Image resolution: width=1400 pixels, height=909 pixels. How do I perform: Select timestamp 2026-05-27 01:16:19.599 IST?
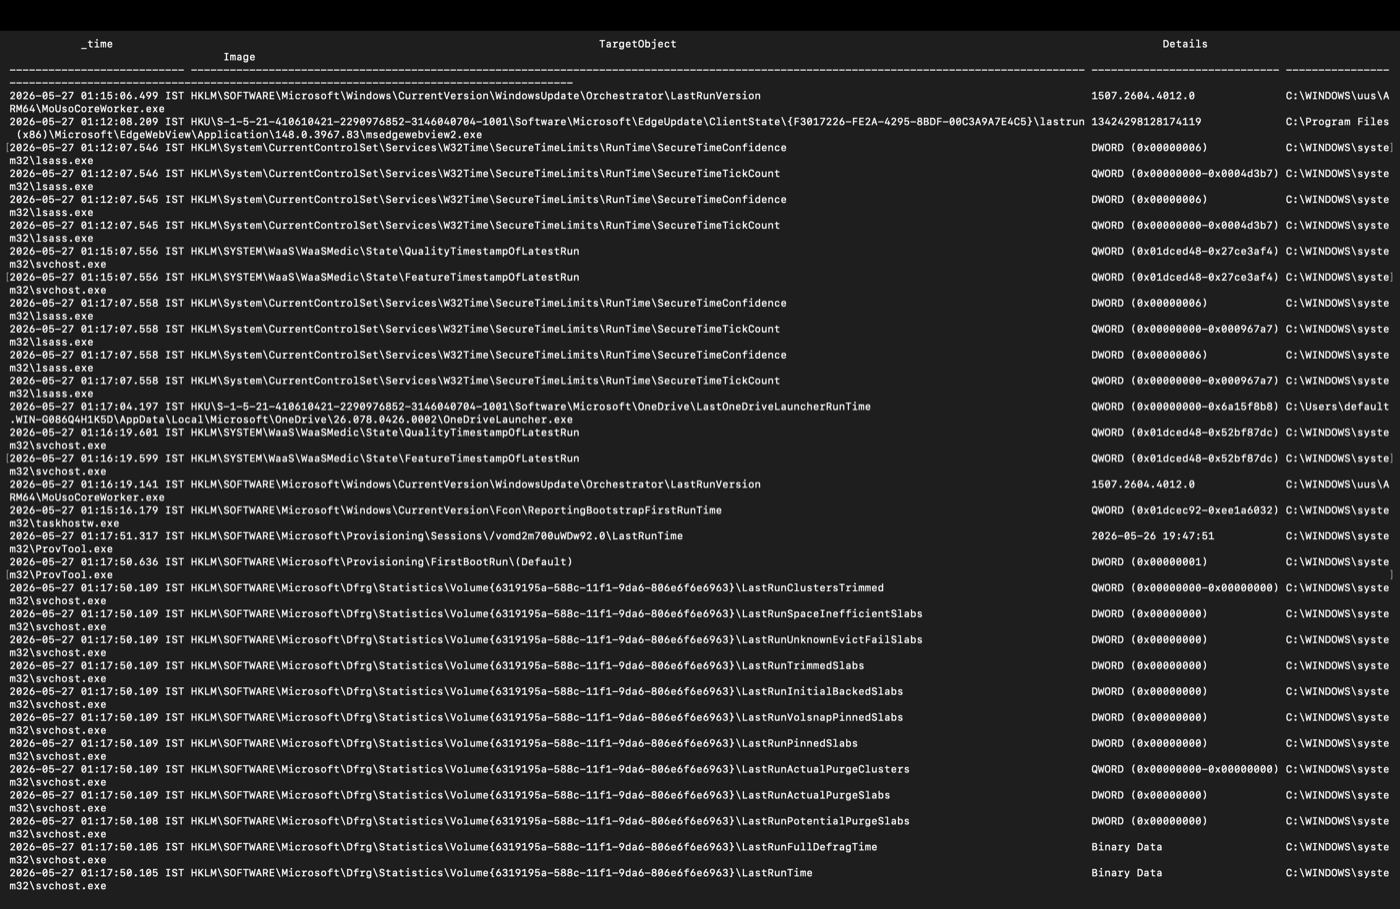click(x=97, y=459)
